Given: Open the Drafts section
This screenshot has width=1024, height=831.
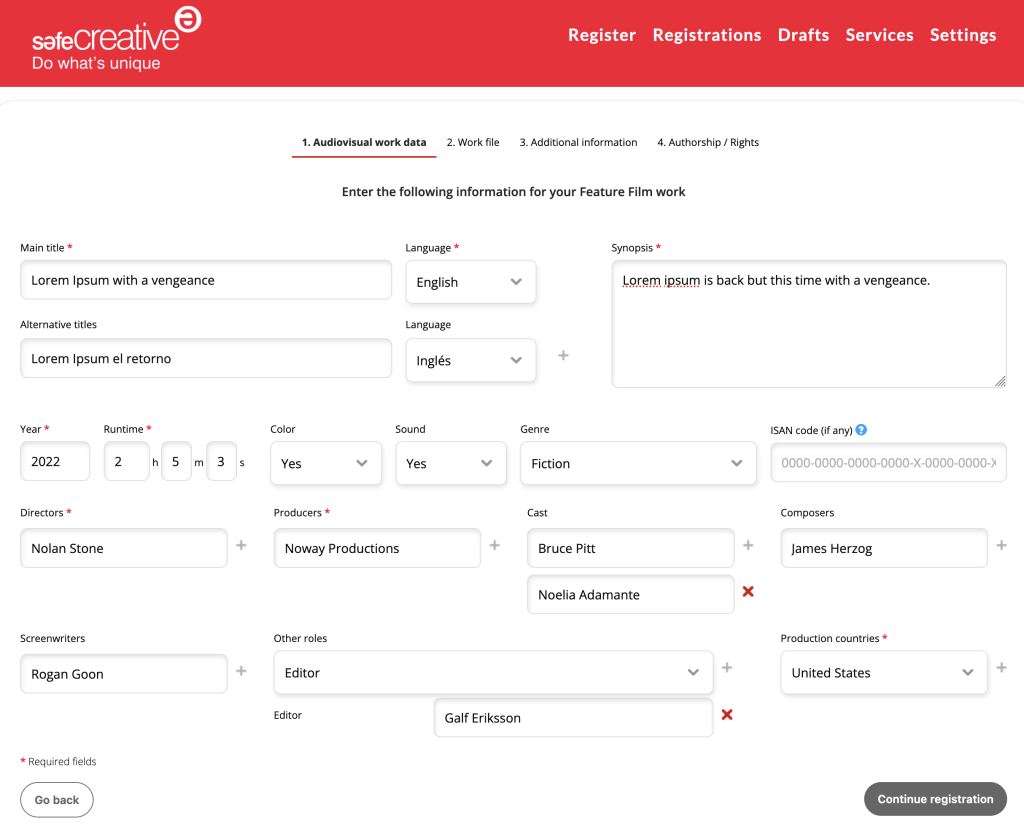Looking at the screenshot, I should click(x=803, y=35).
